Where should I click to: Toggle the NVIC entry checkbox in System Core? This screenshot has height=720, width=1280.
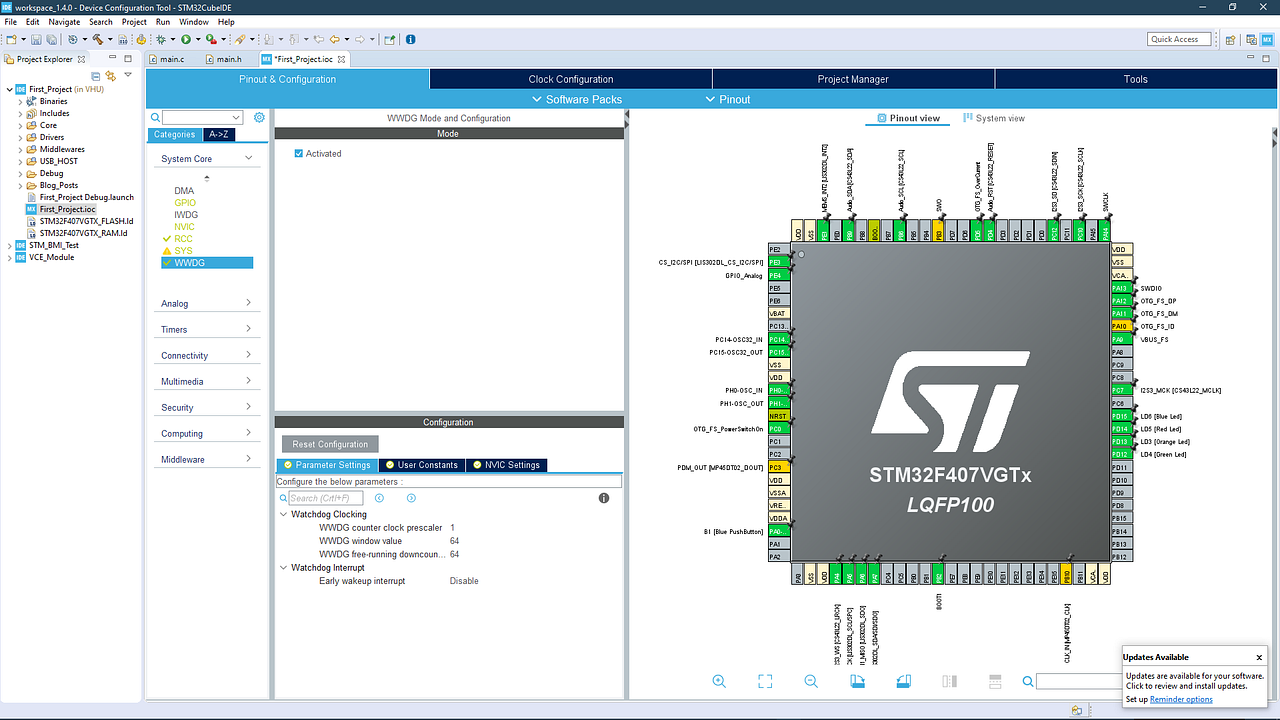166,226
